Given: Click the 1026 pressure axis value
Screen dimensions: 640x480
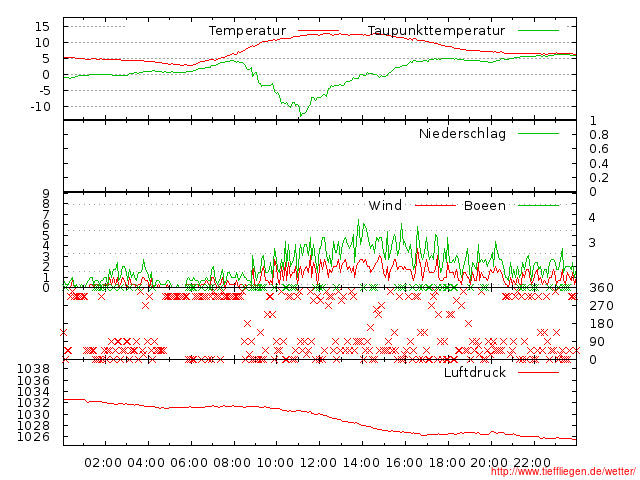Looking at the screenshot, I should click(33, 437).
